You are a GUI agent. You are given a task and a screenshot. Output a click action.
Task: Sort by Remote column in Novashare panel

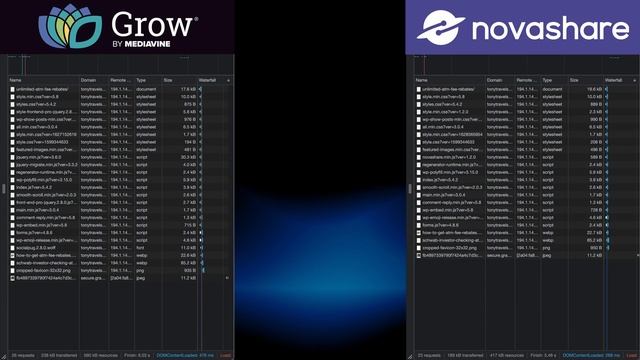[527, 80]
